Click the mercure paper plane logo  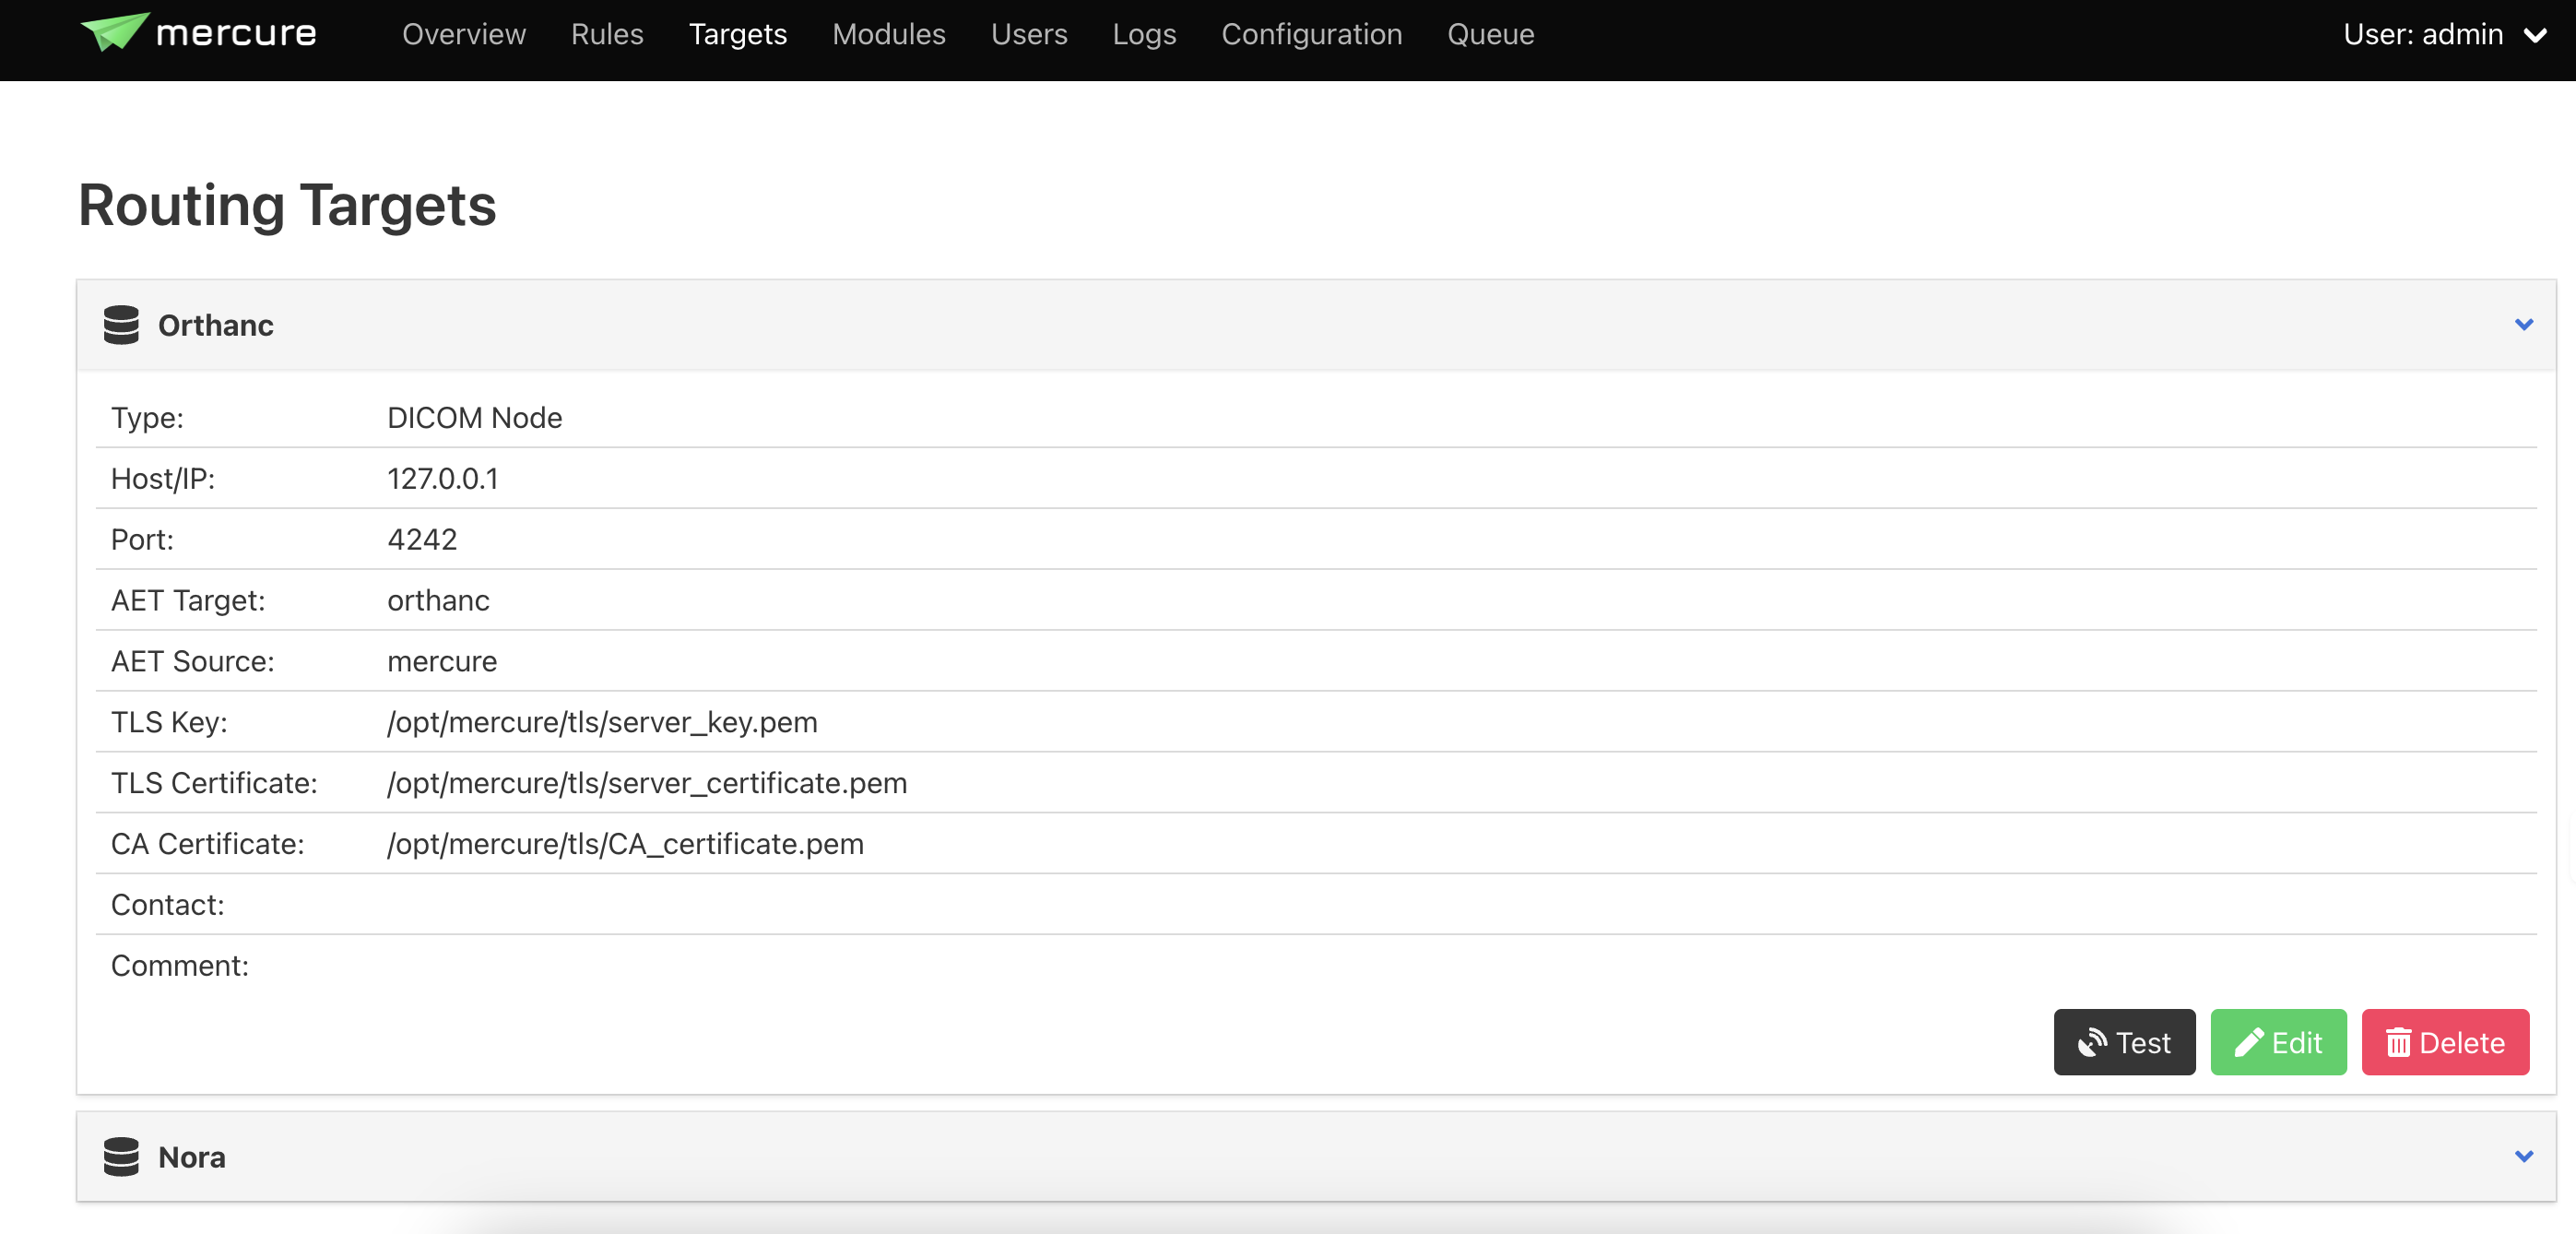[115, 31]
